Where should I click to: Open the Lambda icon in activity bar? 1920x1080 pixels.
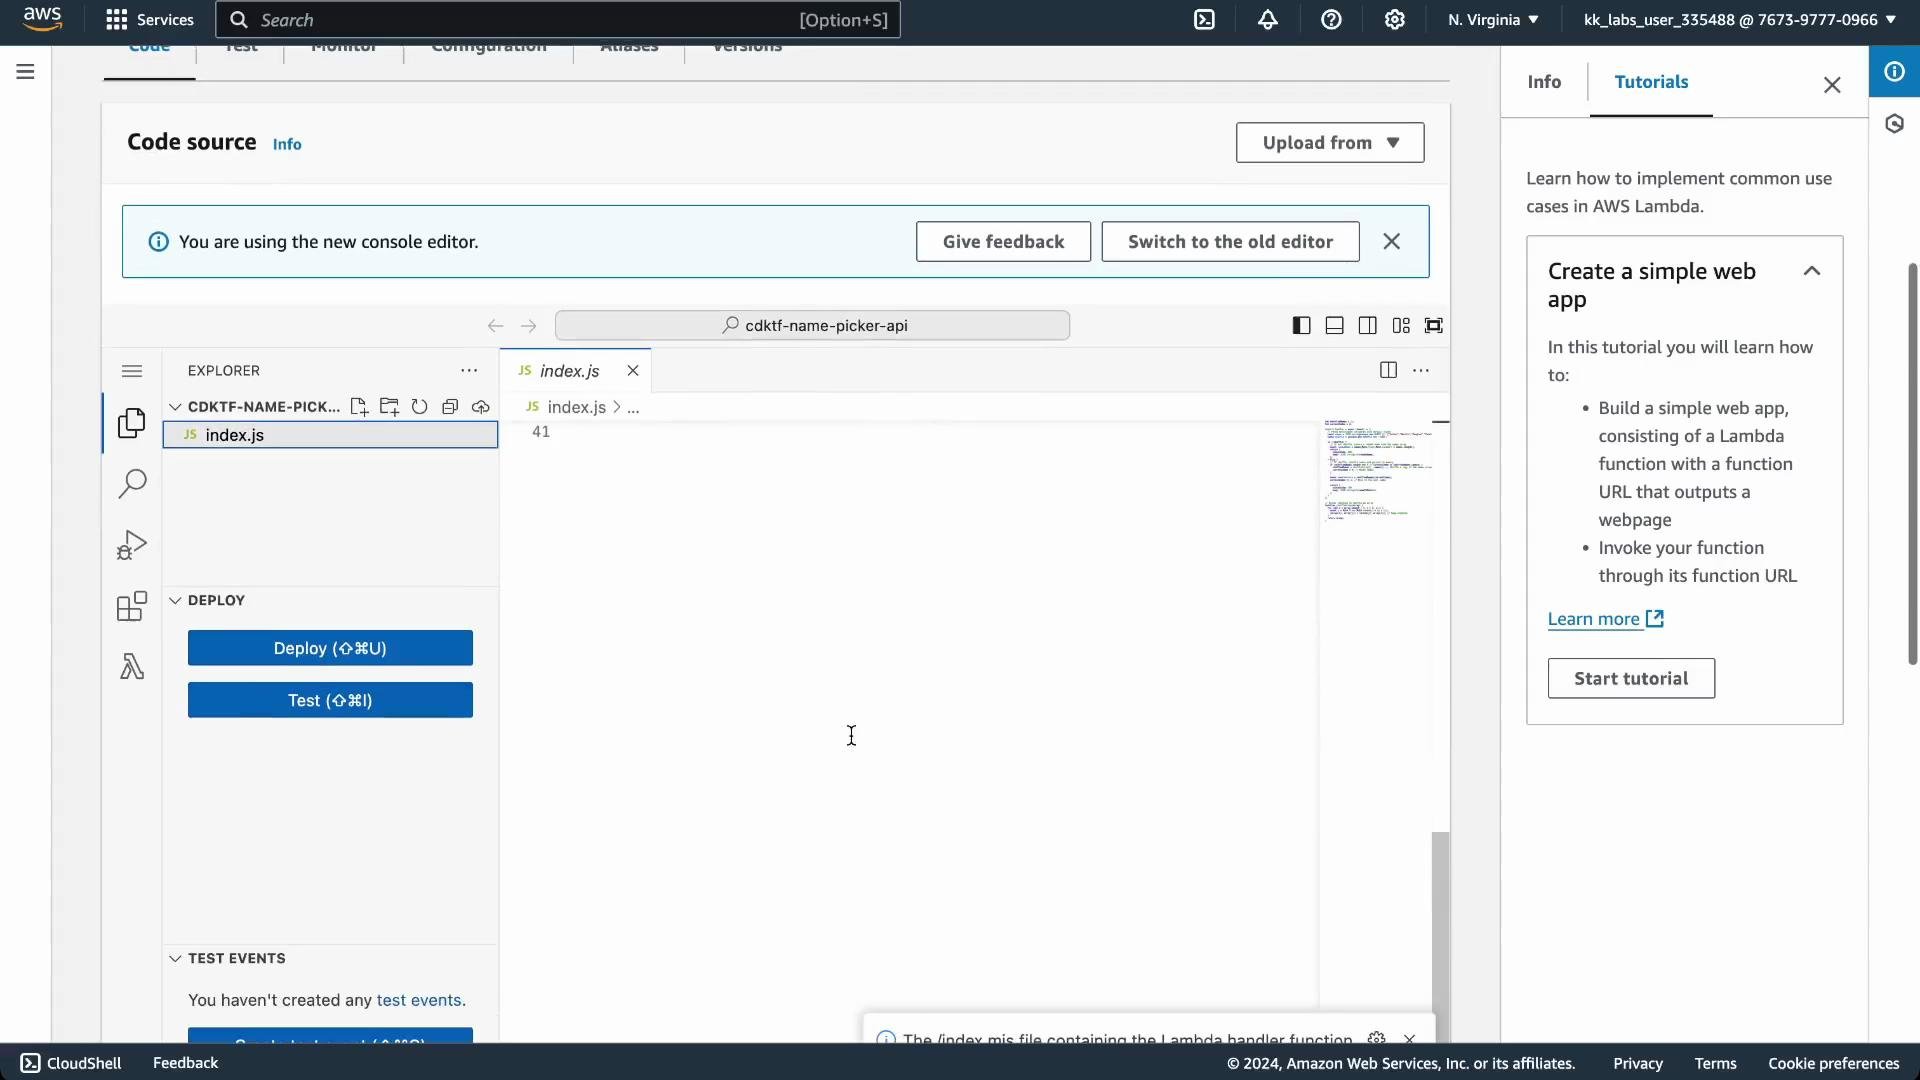pyautogui.click(x=132, y=667)
